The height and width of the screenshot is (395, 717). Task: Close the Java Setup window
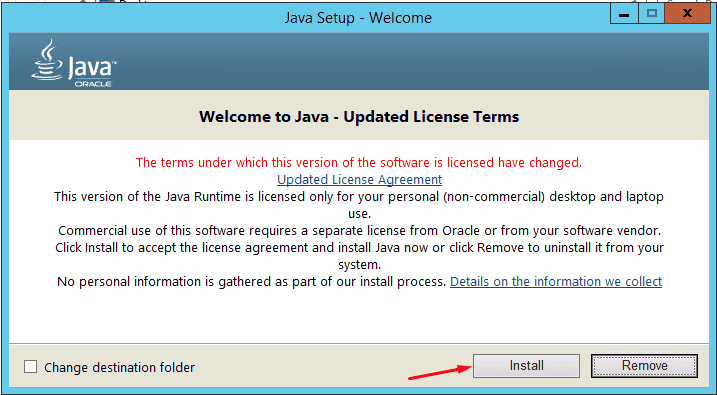[x=687, y=14]
